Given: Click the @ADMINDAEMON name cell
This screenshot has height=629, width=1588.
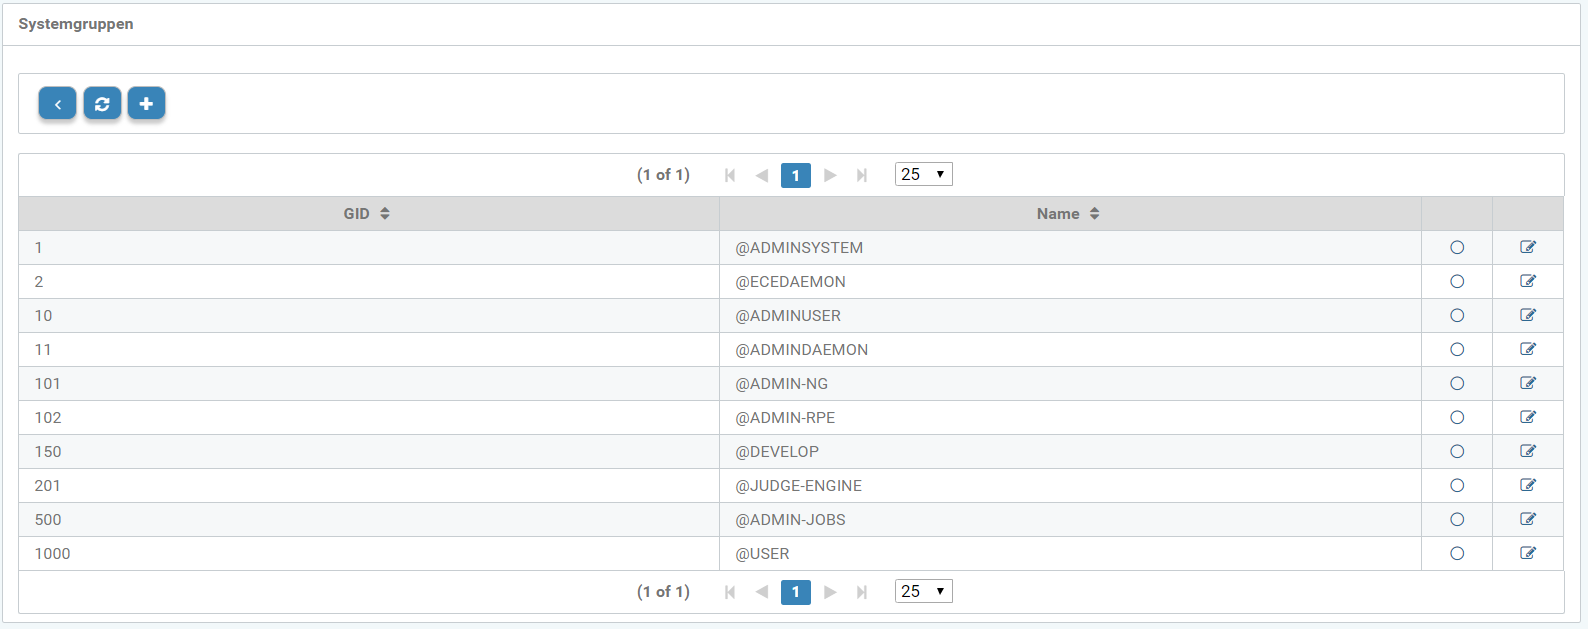Looking at the screenshot, I should coord(802,350).
